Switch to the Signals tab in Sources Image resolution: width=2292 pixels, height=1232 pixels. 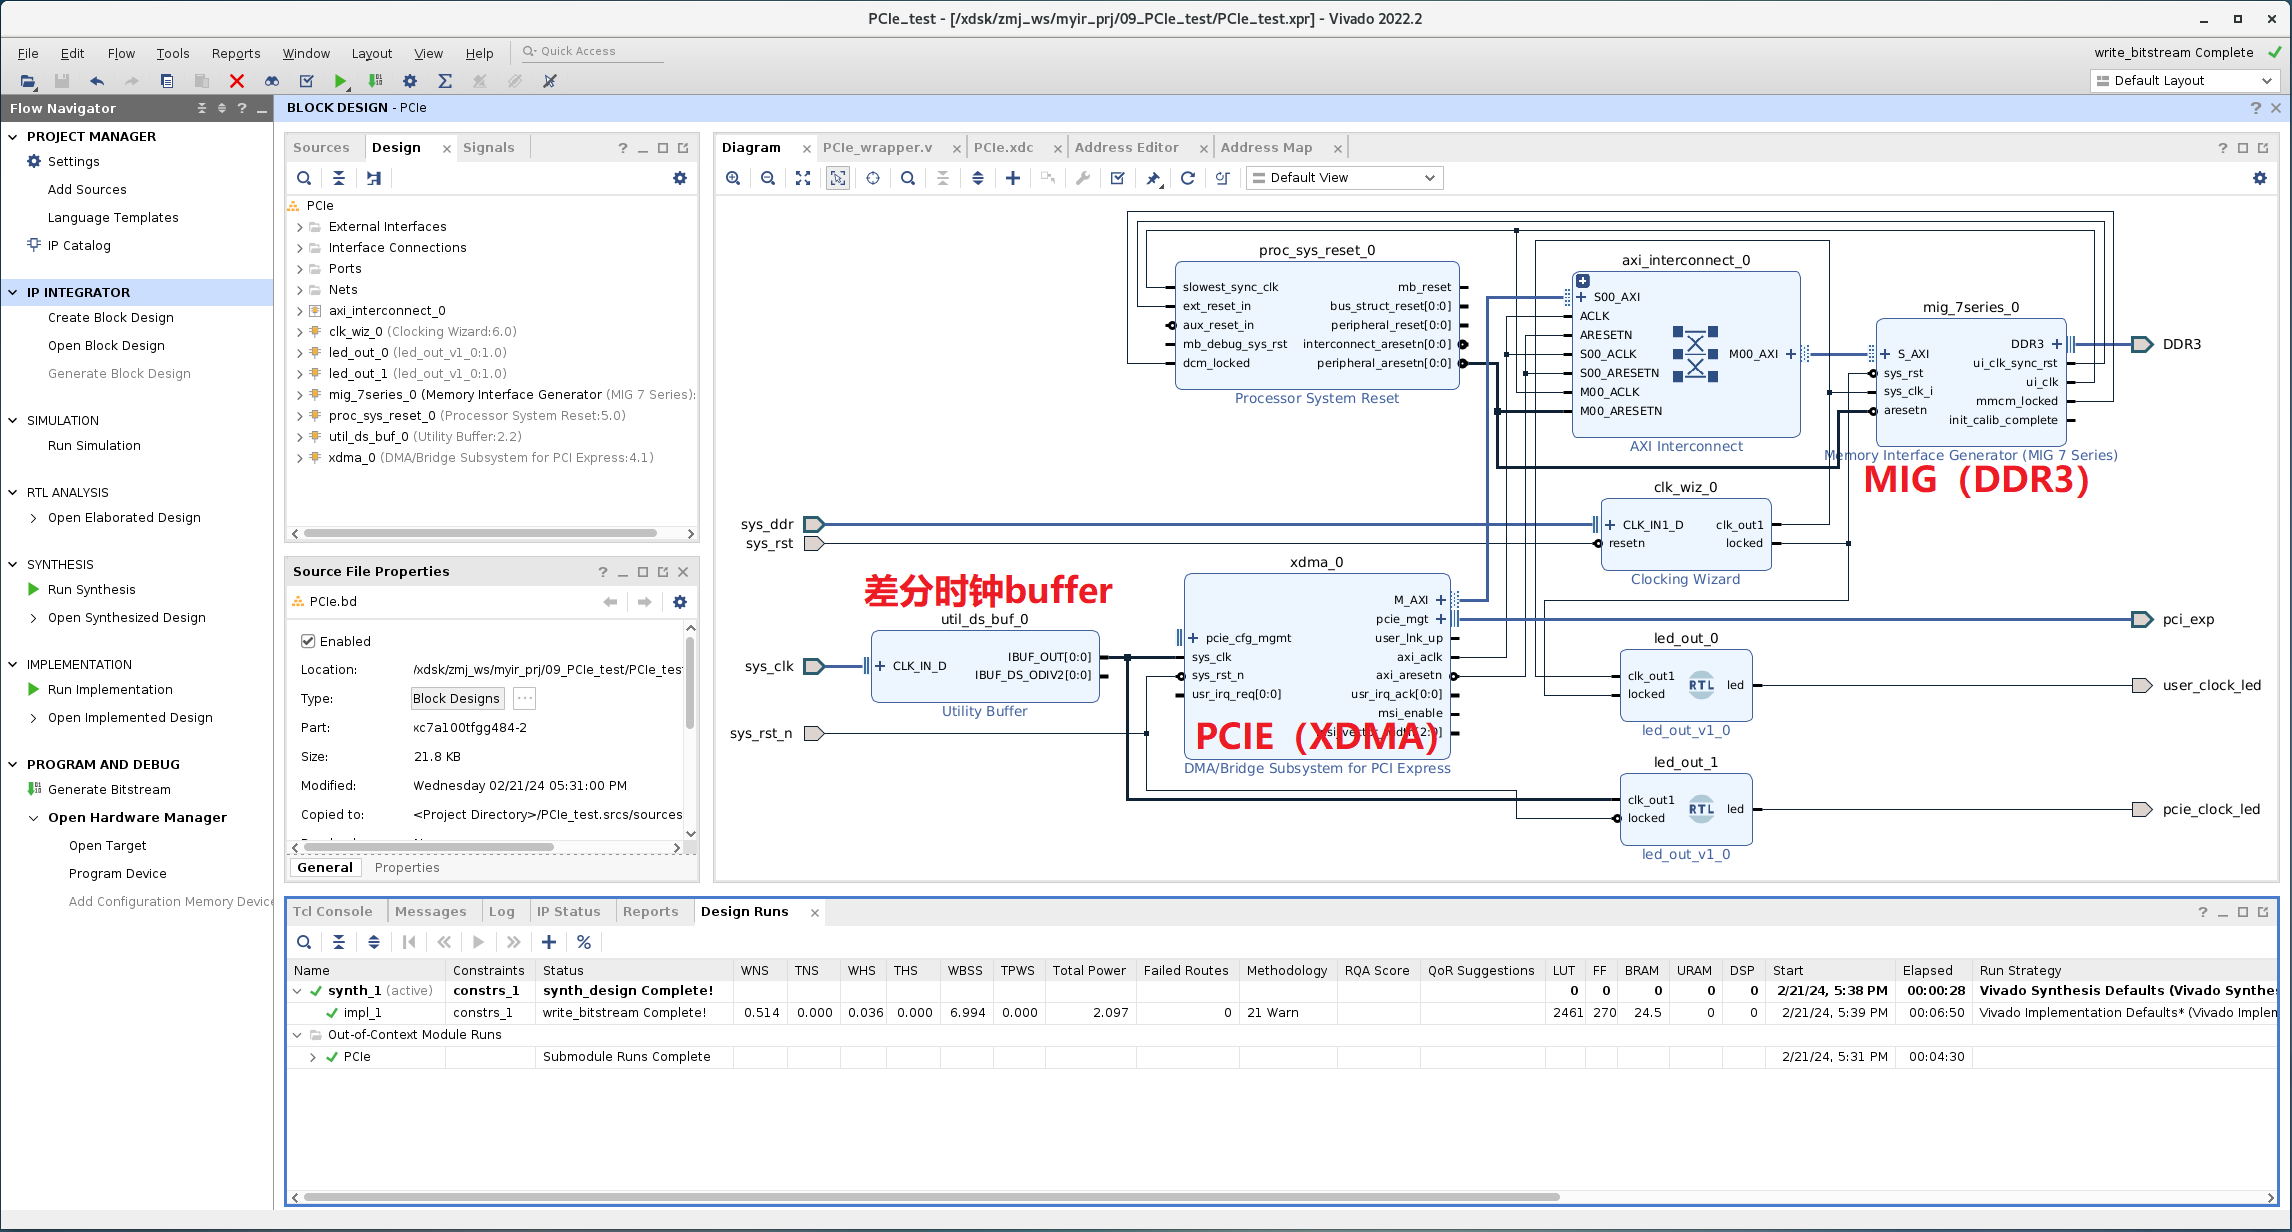[487, 147]
